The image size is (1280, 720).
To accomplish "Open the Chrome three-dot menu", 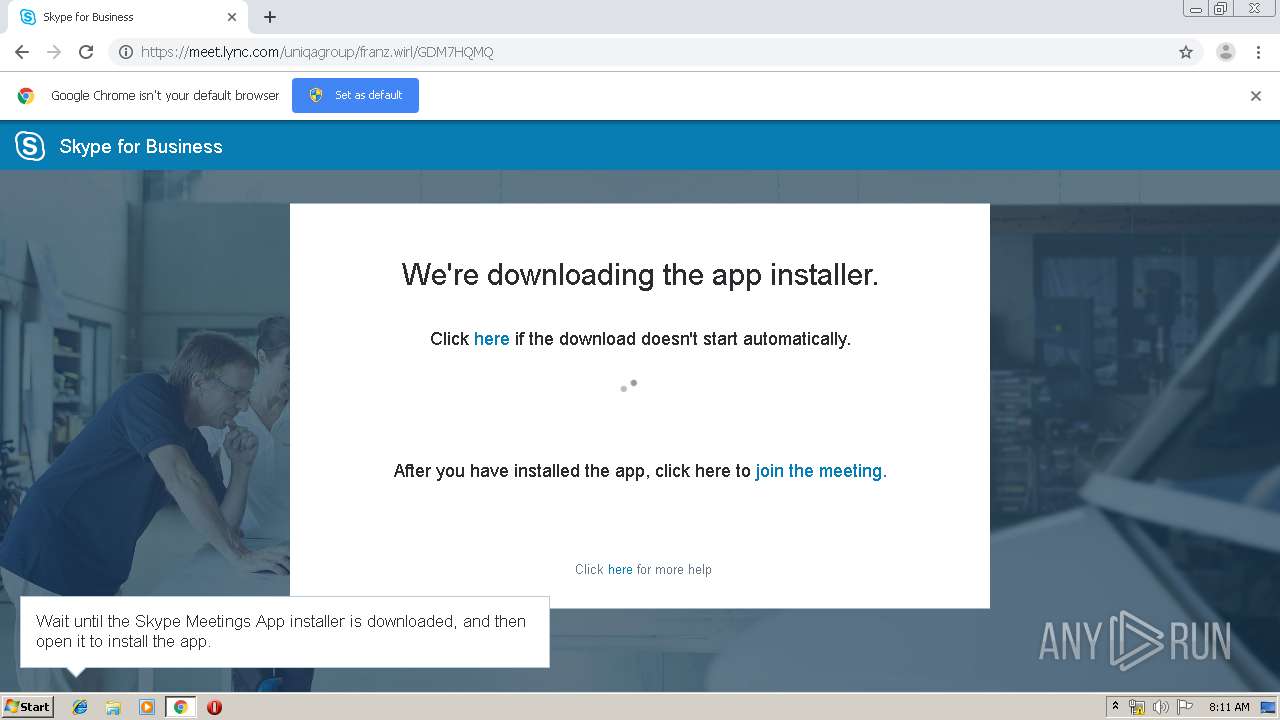I will (1259, 52).
